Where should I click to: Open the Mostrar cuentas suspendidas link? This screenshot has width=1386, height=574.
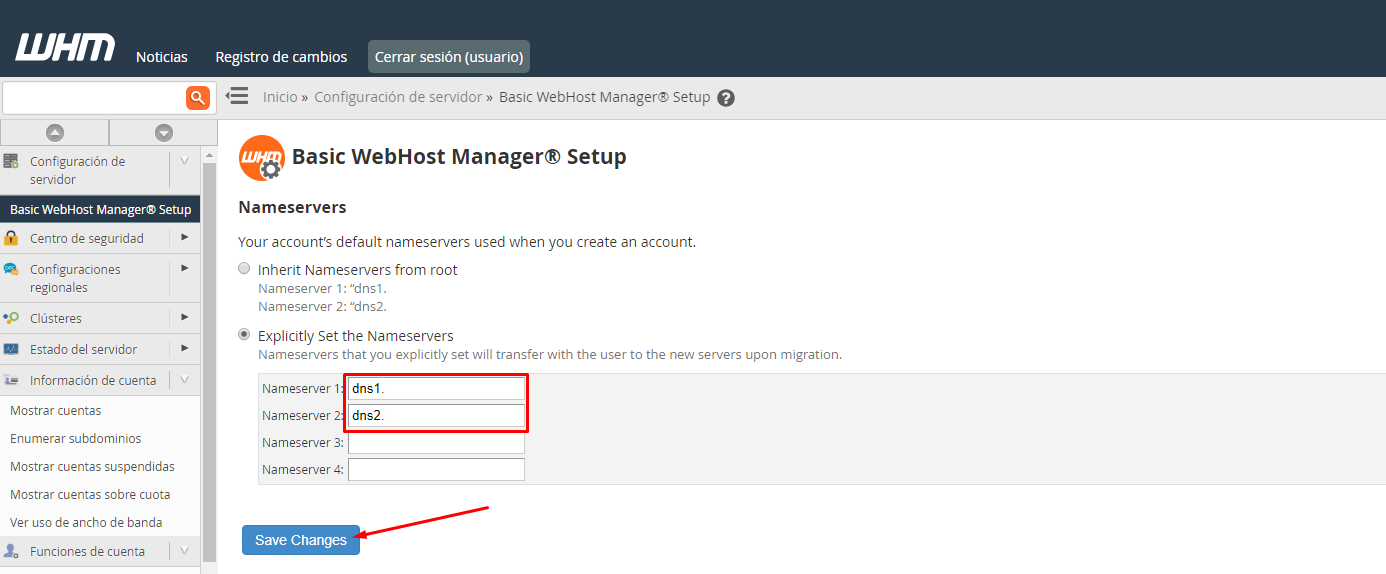(x=92, y=467)
